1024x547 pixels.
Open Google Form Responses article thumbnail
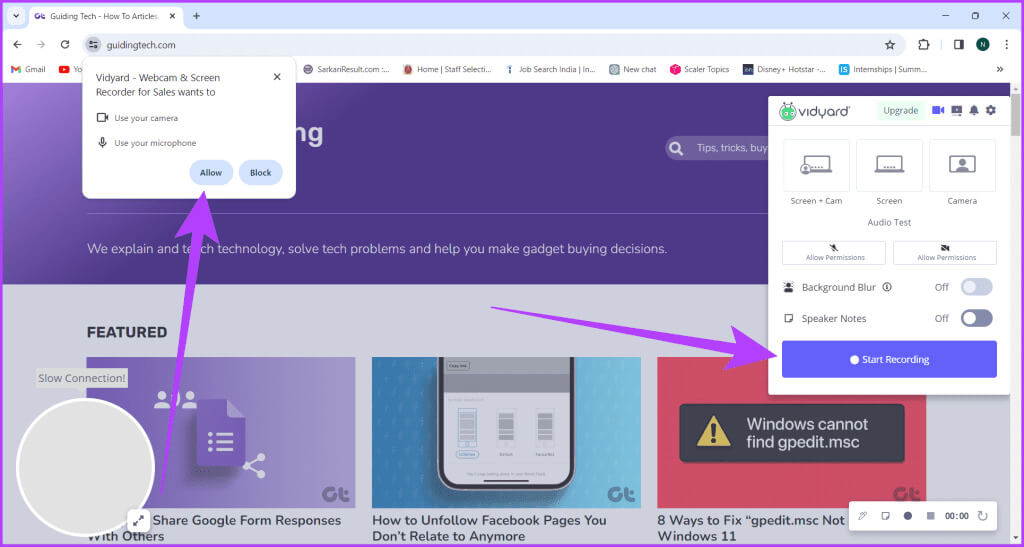coord(221,432)
